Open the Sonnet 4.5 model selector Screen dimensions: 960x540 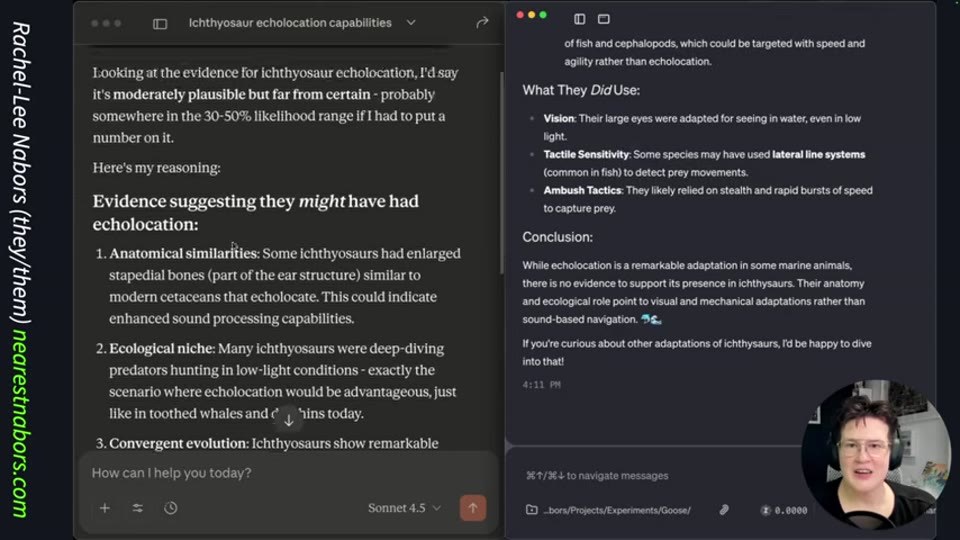pyautogui.click(x=404, y=508)
